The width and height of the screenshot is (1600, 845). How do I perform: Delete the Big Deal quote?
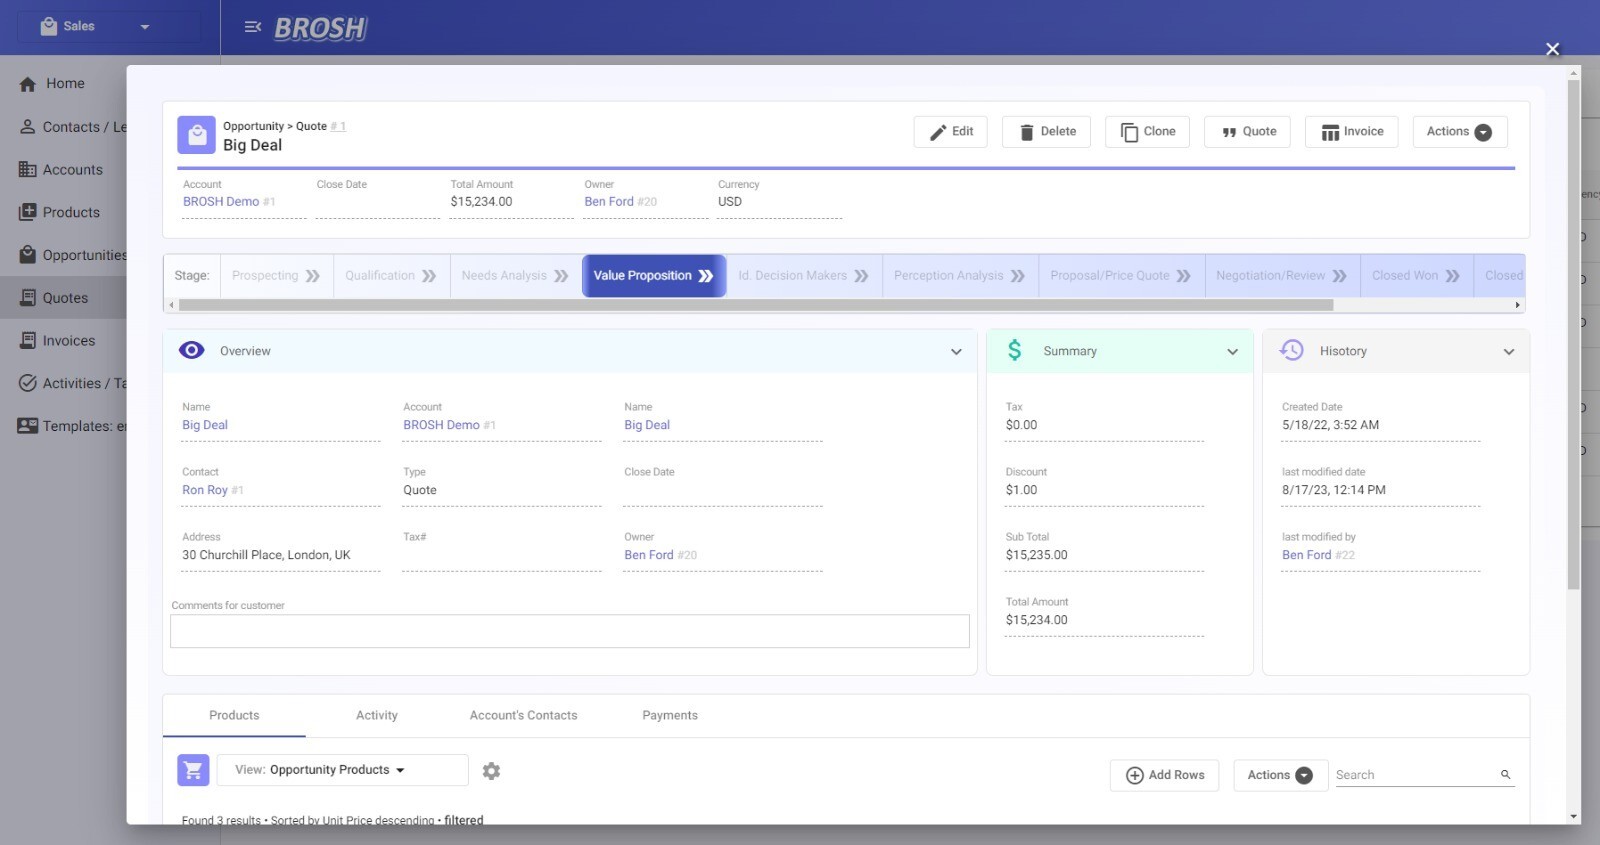[x=1047, y=132]
